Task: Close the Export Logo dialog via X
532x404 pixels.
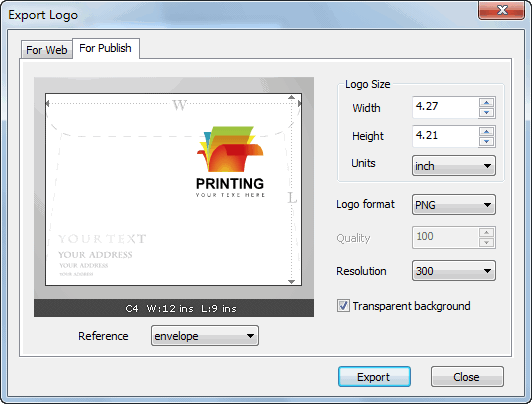Action: click(x=501, y=10)
